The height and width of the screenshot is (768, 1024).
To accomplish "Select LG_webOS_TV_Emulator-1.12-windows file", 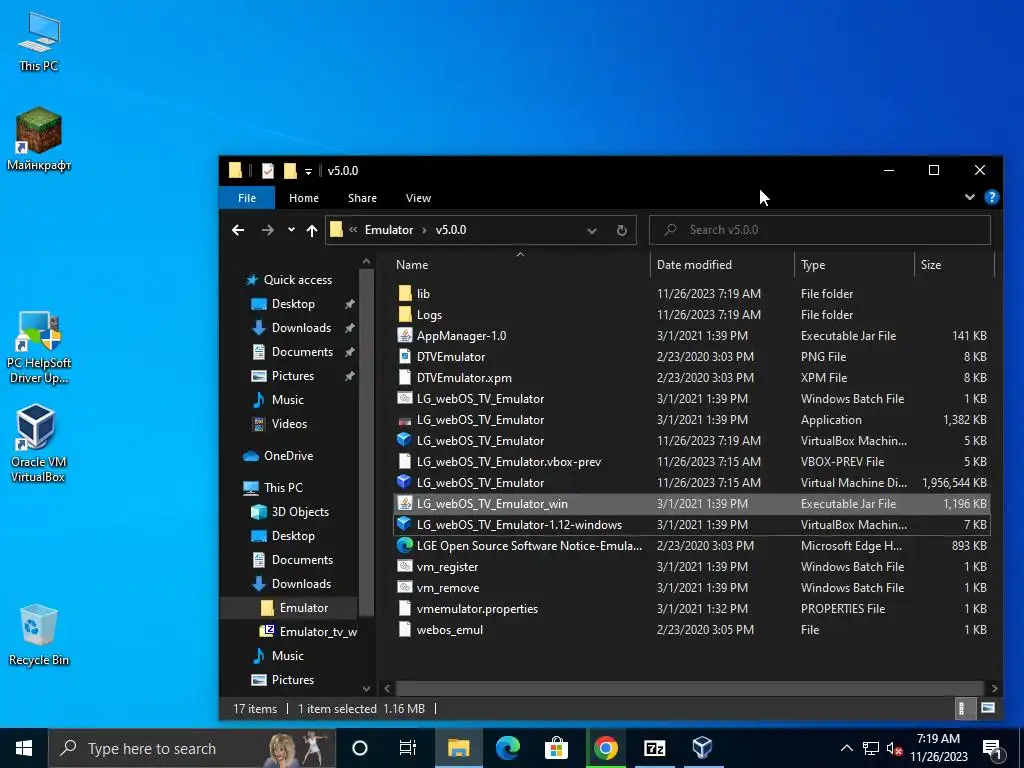I will coord(692,524).
